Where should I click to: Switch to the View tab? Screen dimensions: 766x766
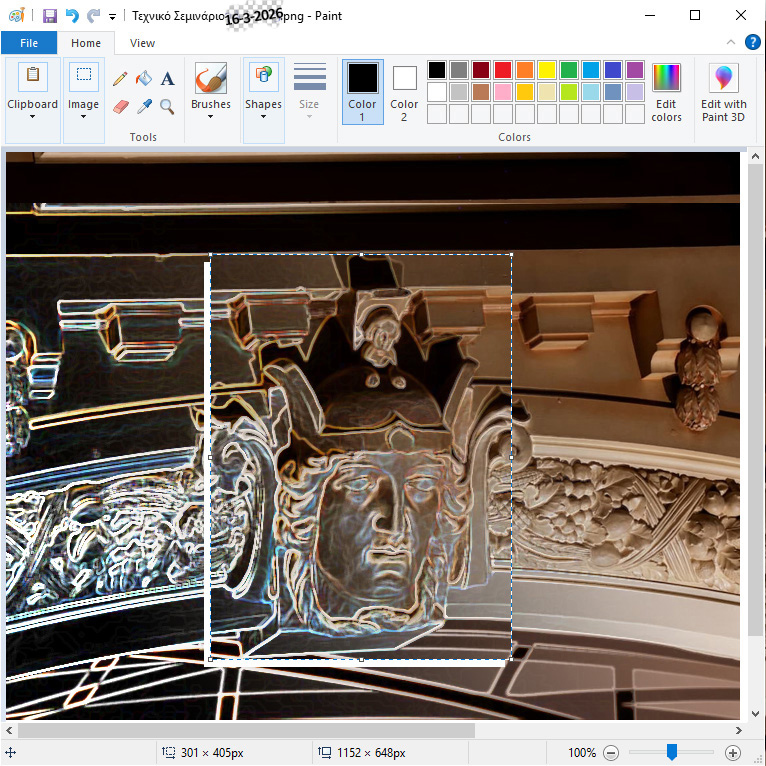point(142,43)
